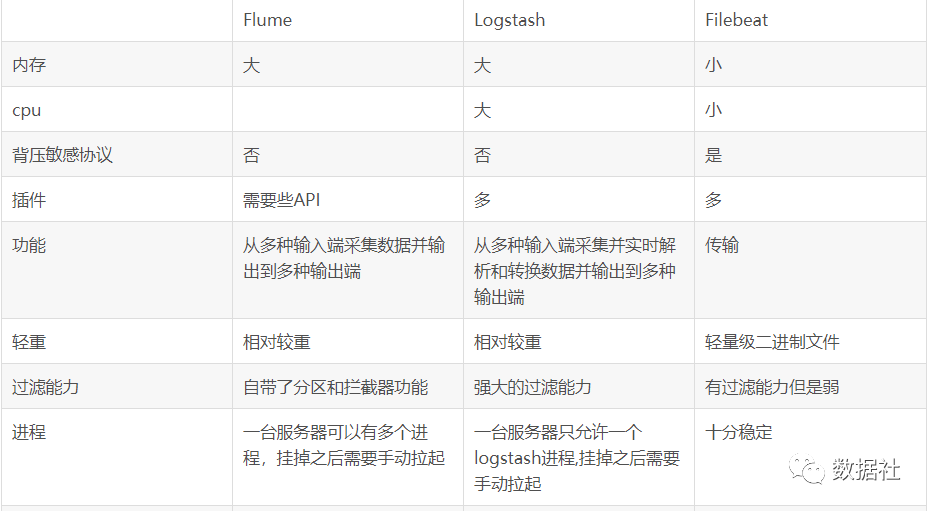Viewport: 931px width, 511px height.
Task: Click the 功能 row label
Action: pyautogui.click(x=29, y=245)
